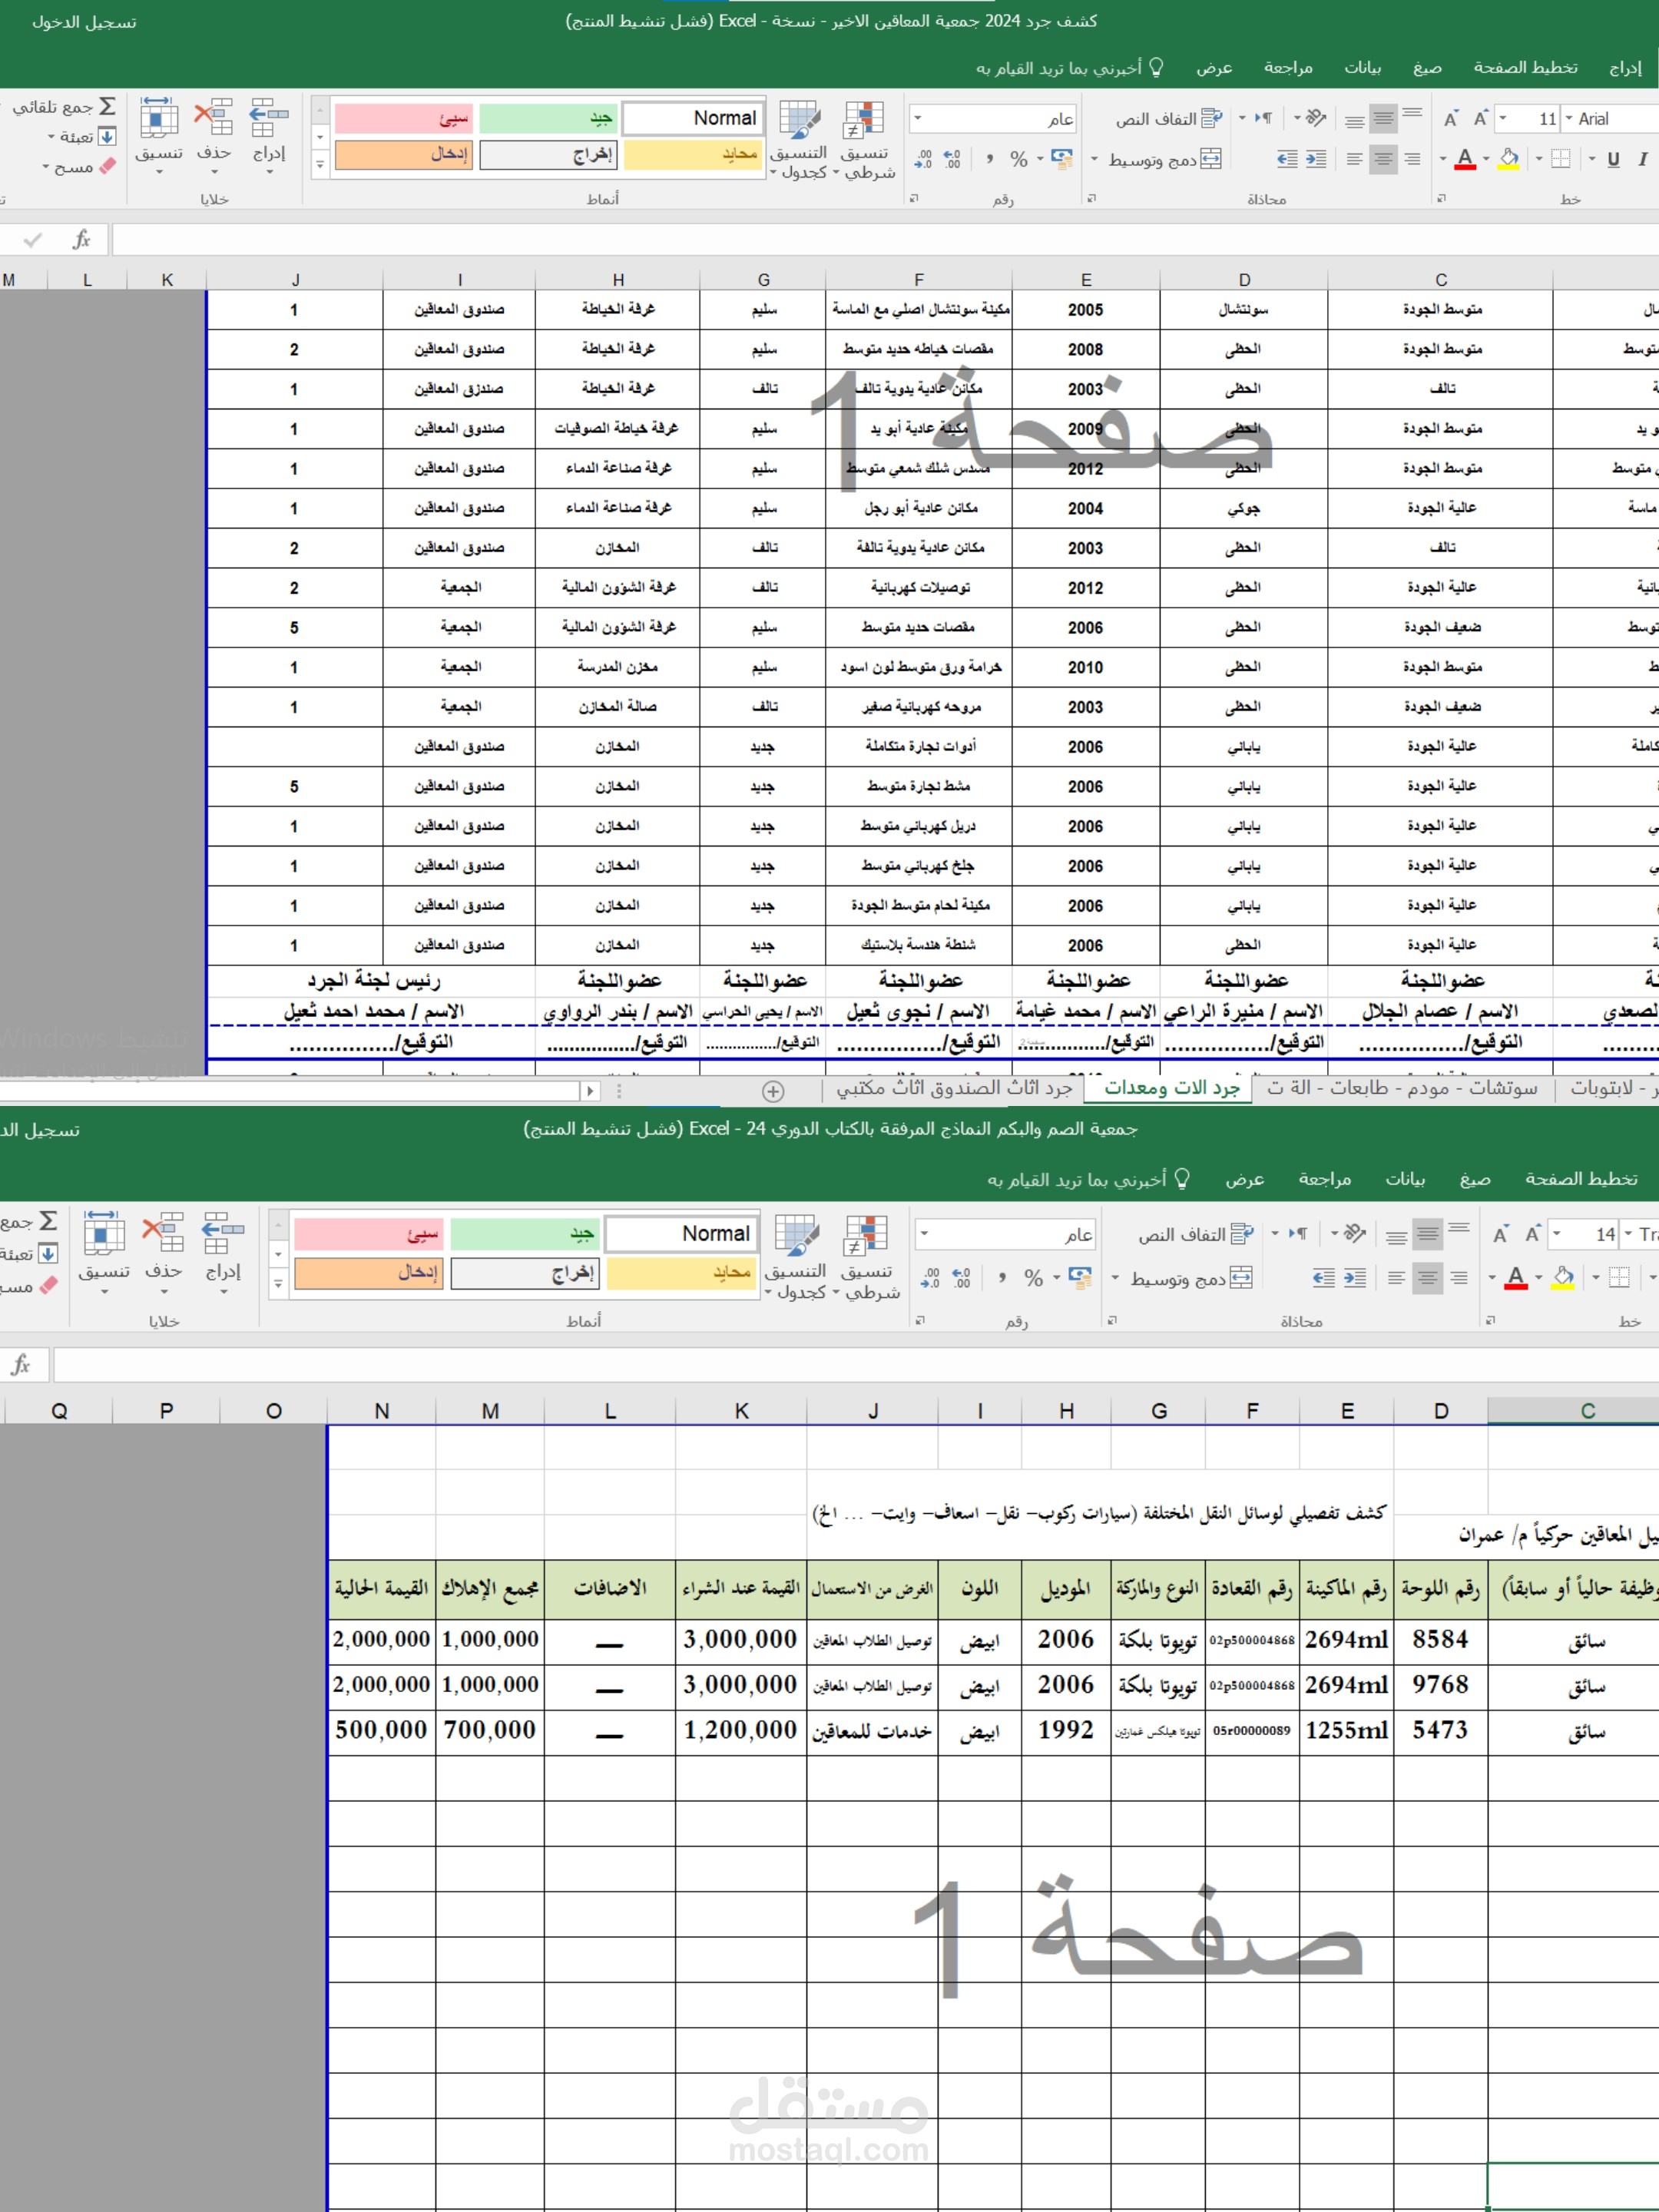1659x2212 pixels.
Task: Expand cell styles gallery in top window
Action: (x=320, y=167)
